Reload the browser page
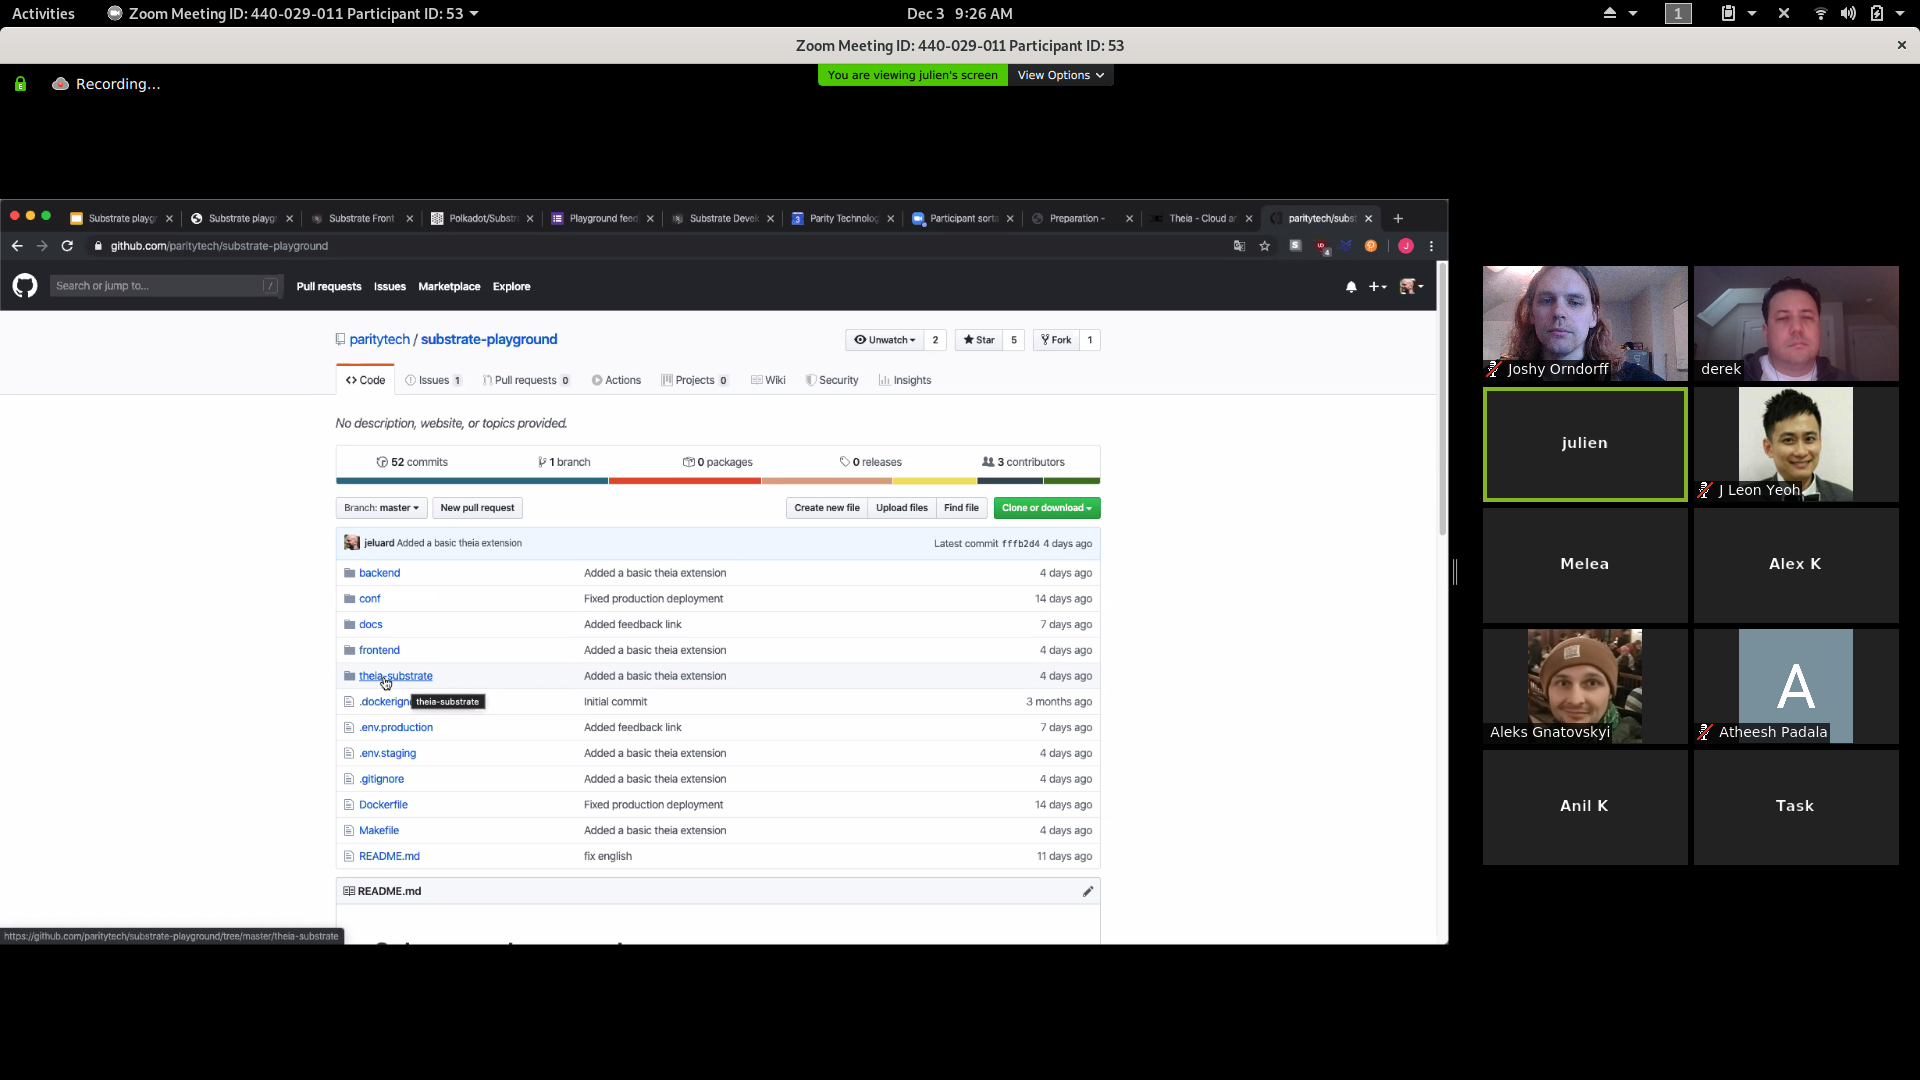This screenshot has height=1080, width=1920. (x=67, y=246)
